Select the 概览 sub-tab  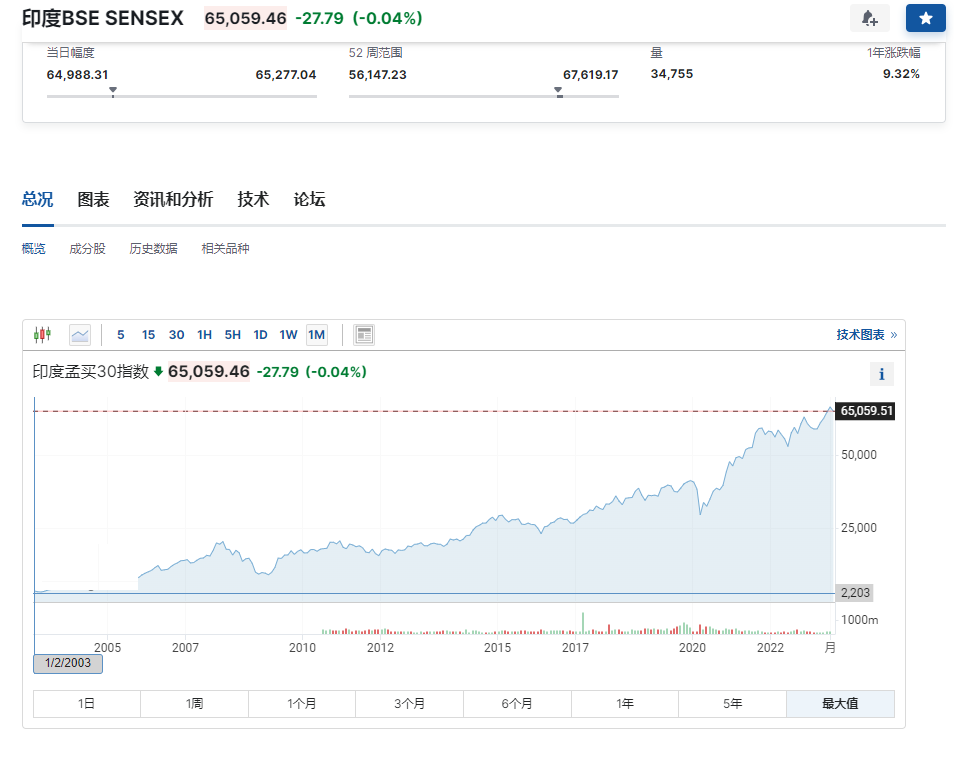click(33, 248)
